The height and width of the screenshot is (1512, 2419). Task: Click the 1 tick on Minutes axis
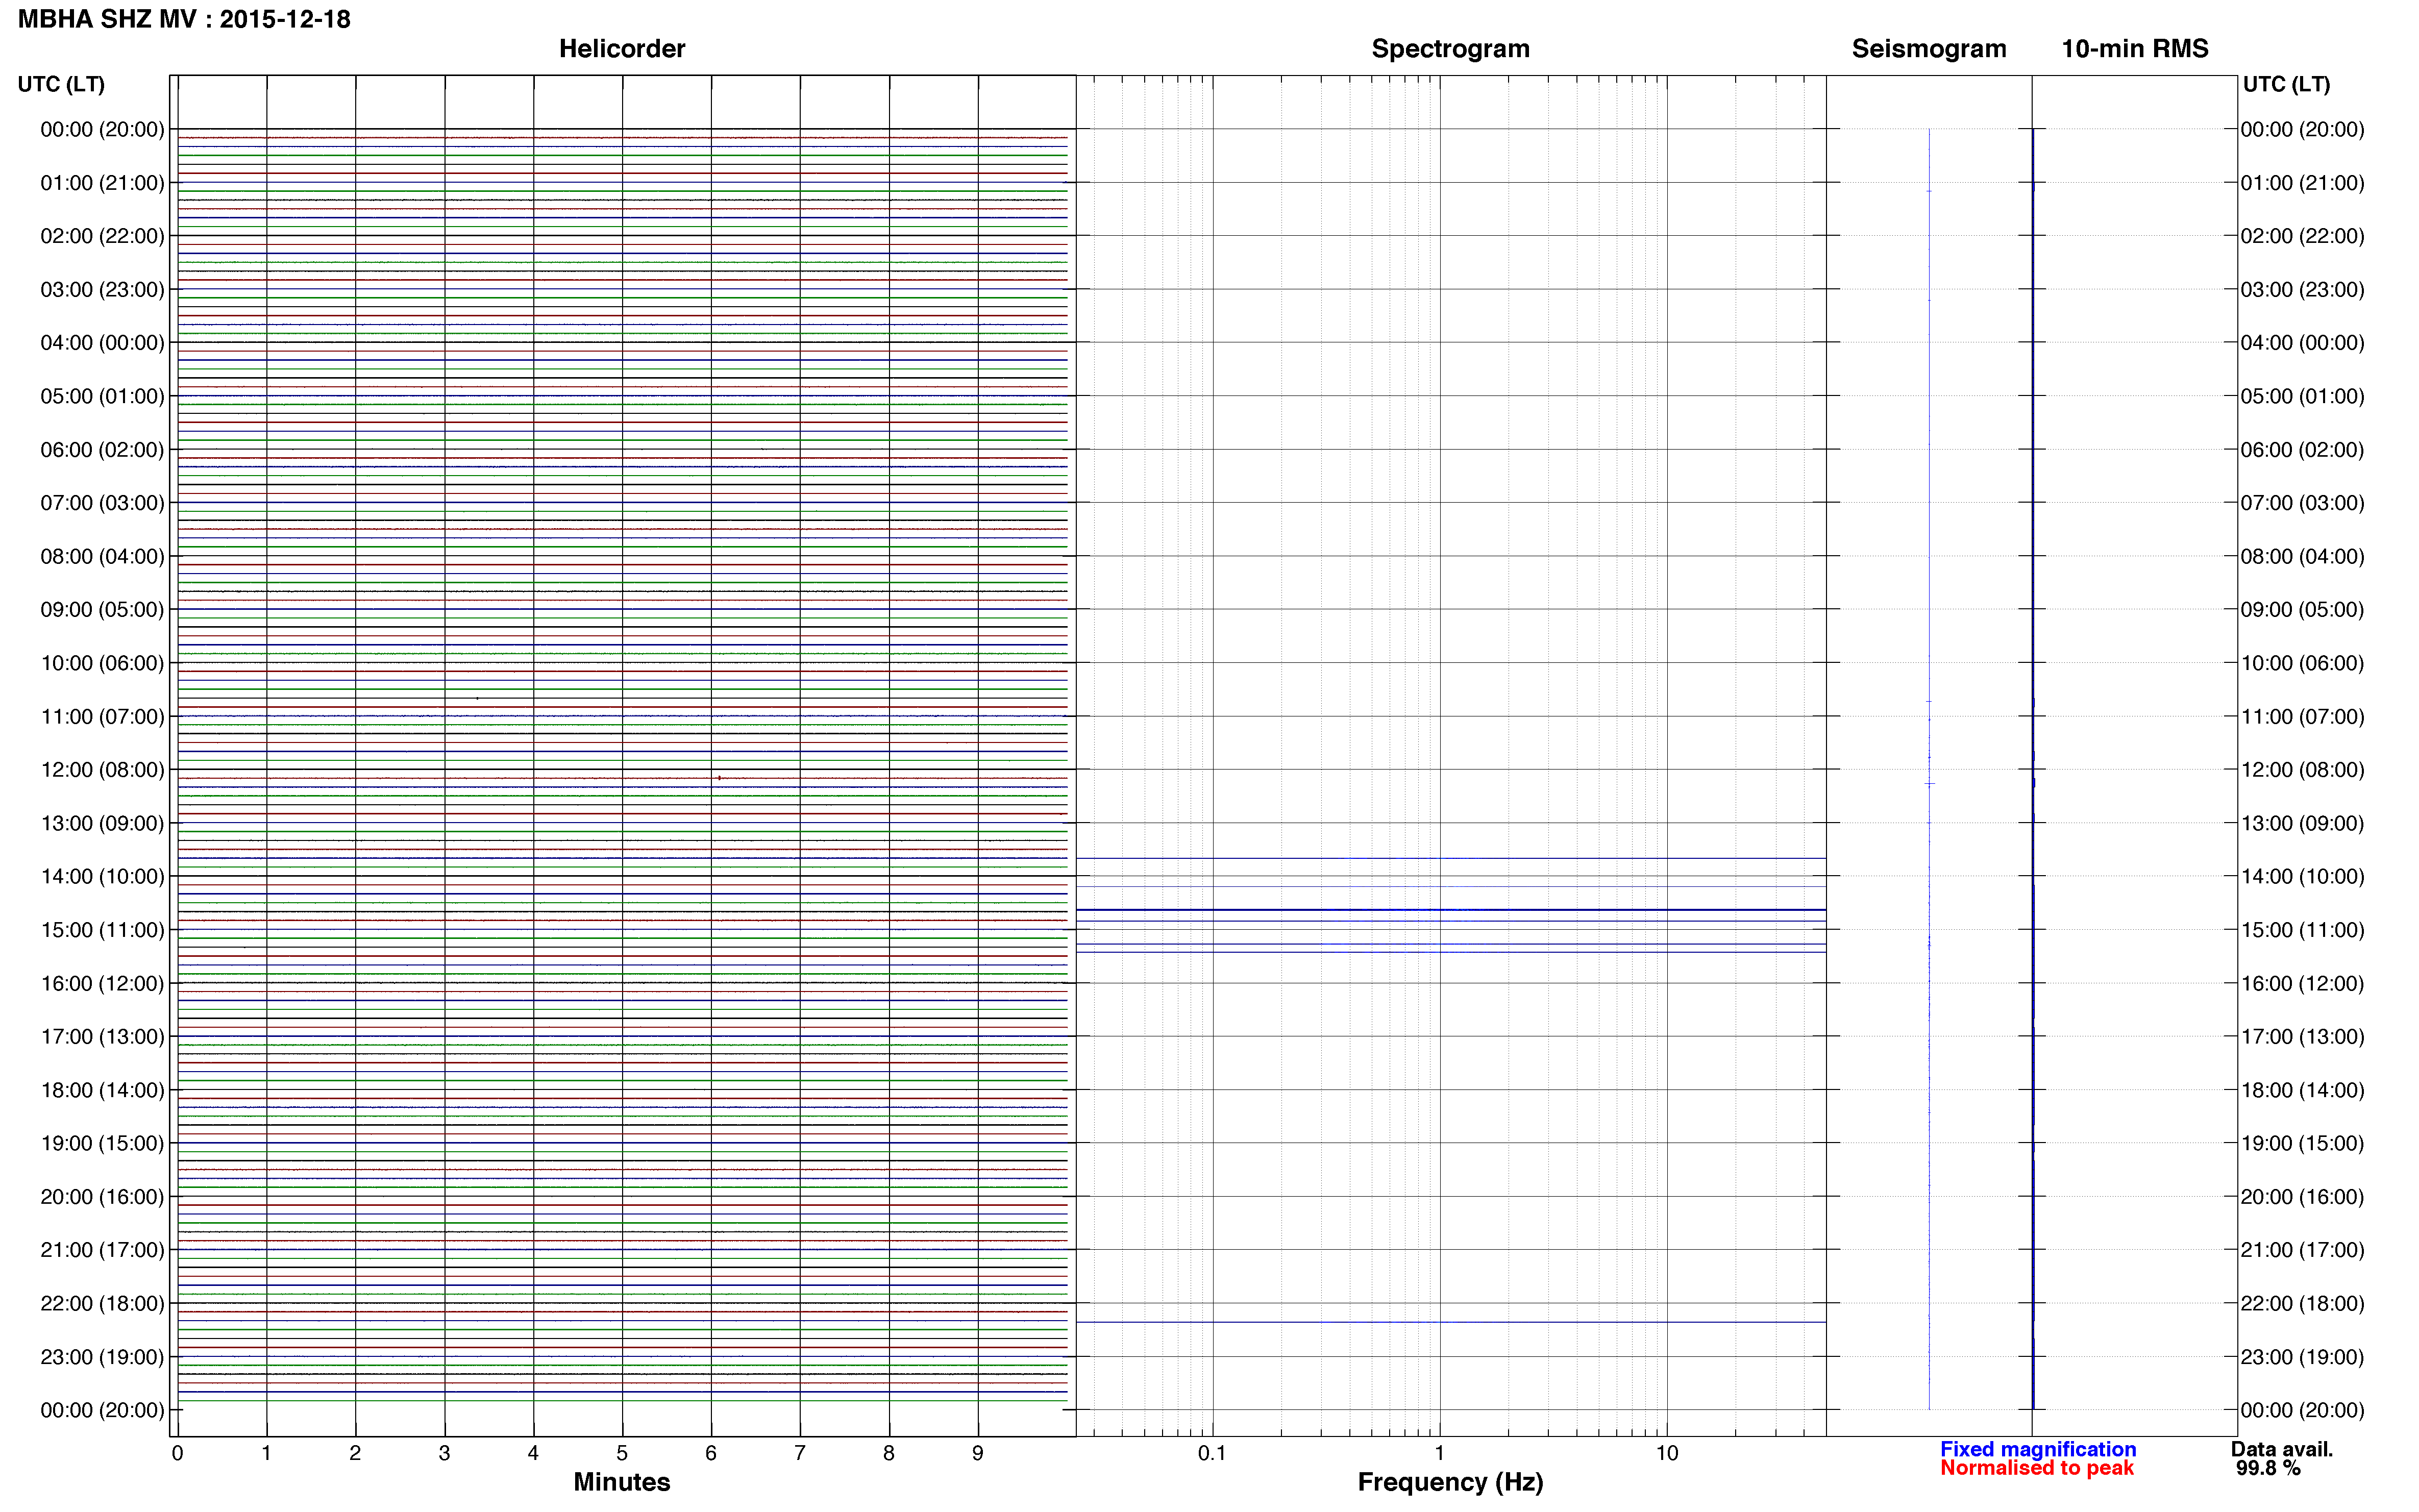click(x=266, y=1454)
